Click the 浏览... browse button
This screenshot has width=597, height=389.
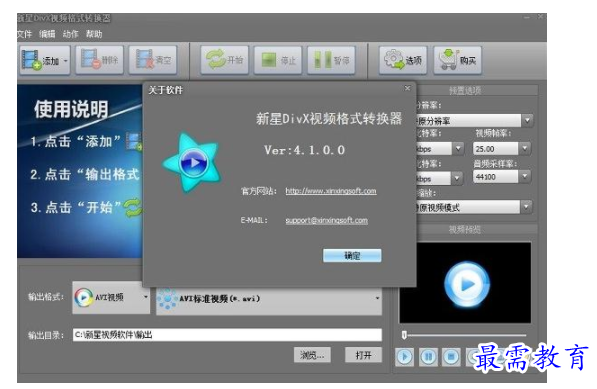coord(312,355)
